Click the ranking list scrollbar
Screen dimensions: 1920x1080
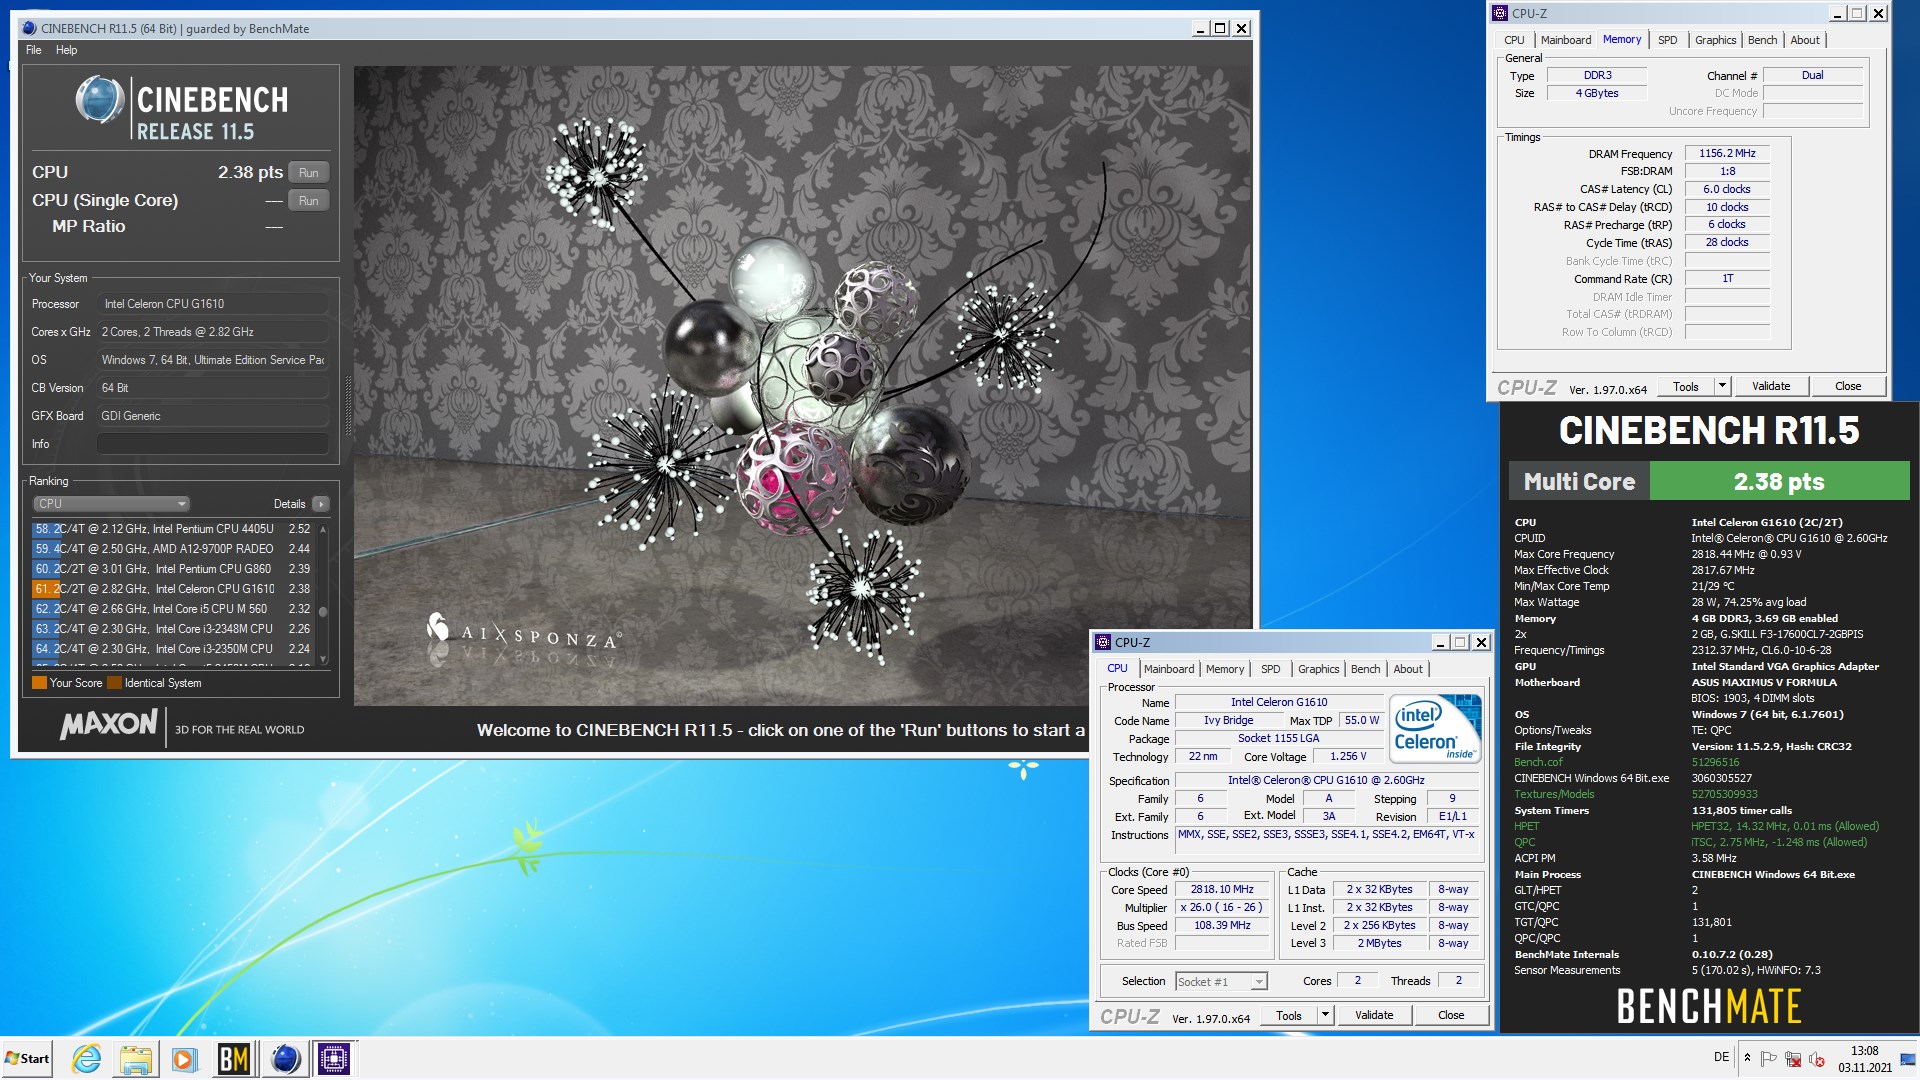tap(323, 592)
